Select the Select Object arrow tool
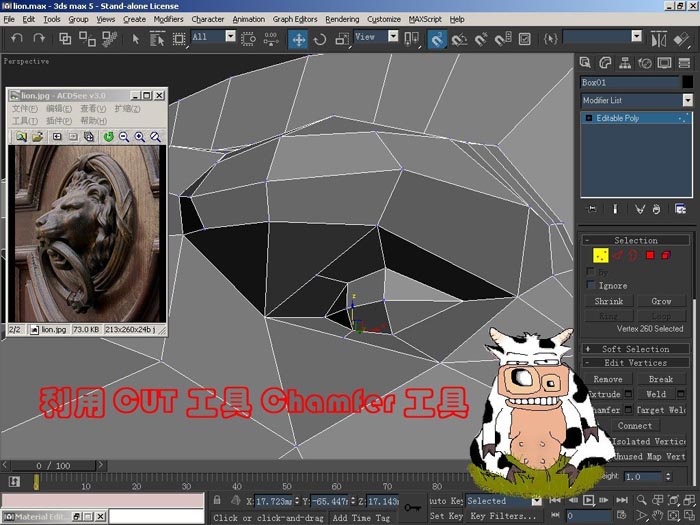 pos(136,39)
